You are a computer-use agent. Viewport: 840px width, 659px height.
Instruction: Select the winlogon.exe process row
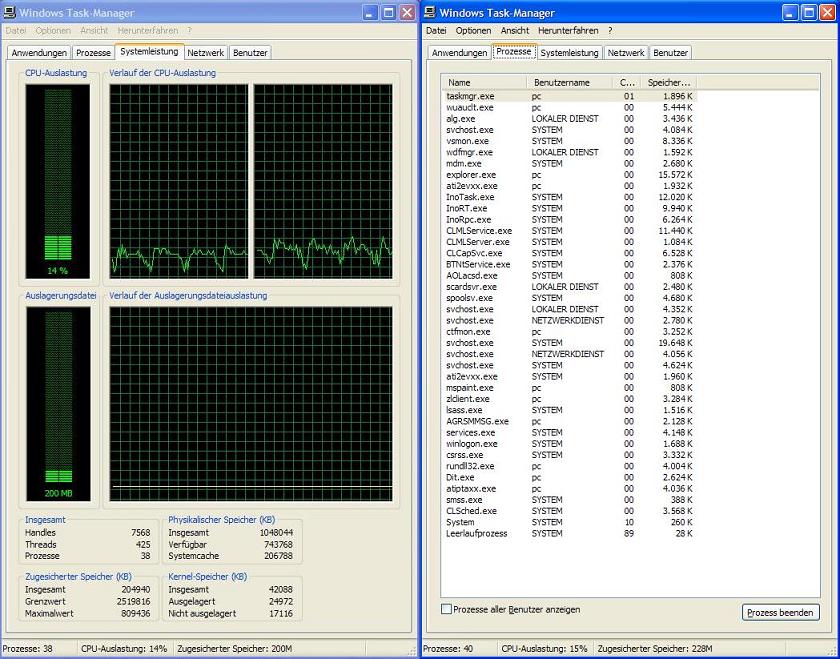[569, 444]
